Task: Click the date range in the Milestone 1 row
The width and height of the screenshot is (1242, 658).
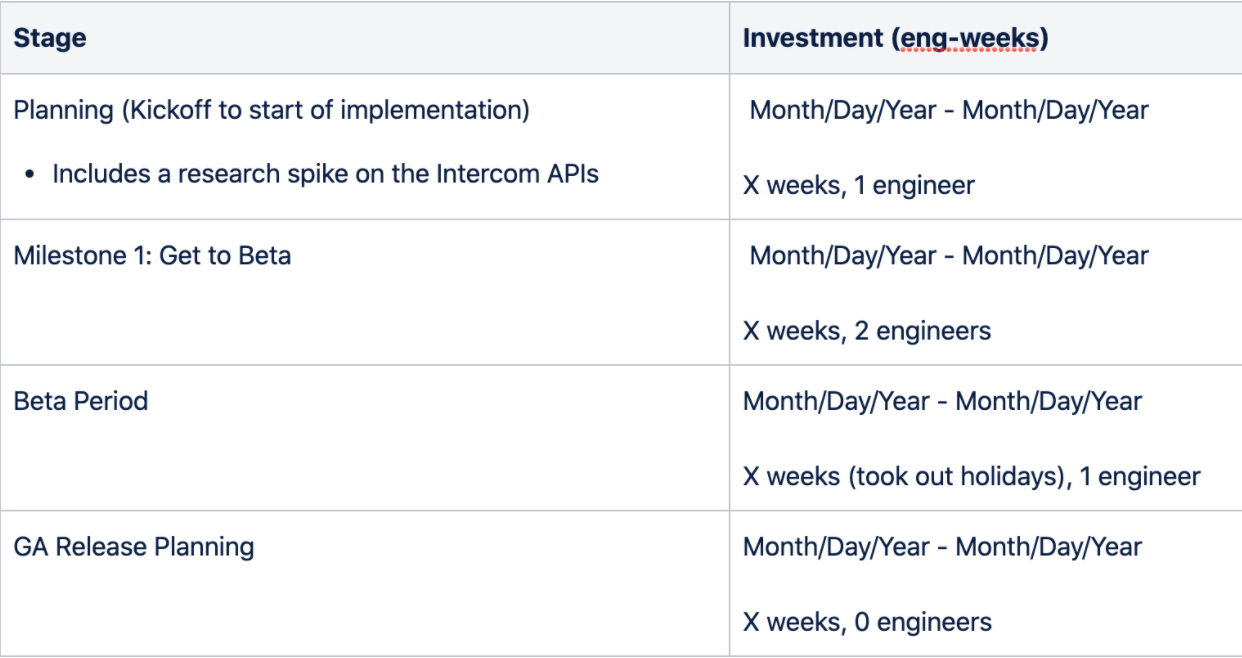Action: pyautogui.click(x=949, y=255)
